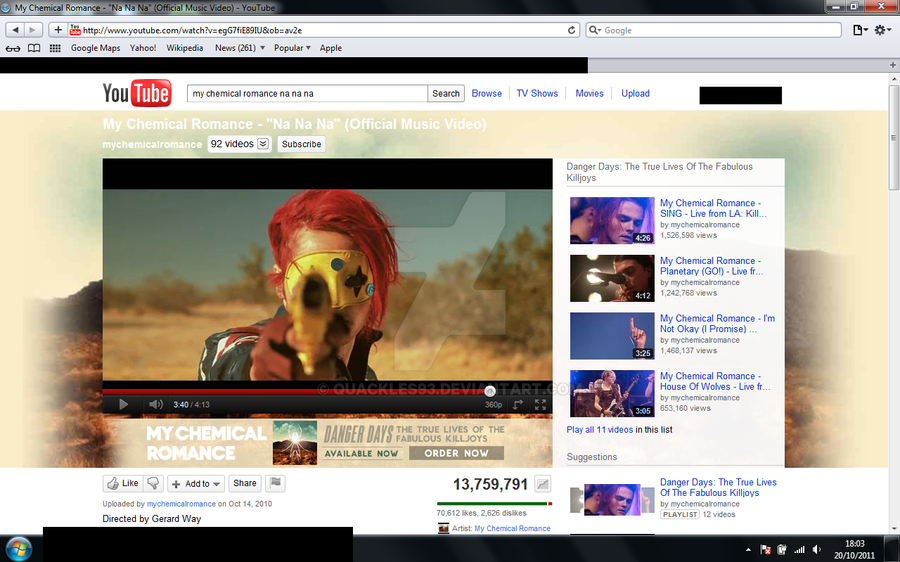Enter fullscreen video mode
Viewport: 900px width, 562px height.
coord(540,405)
